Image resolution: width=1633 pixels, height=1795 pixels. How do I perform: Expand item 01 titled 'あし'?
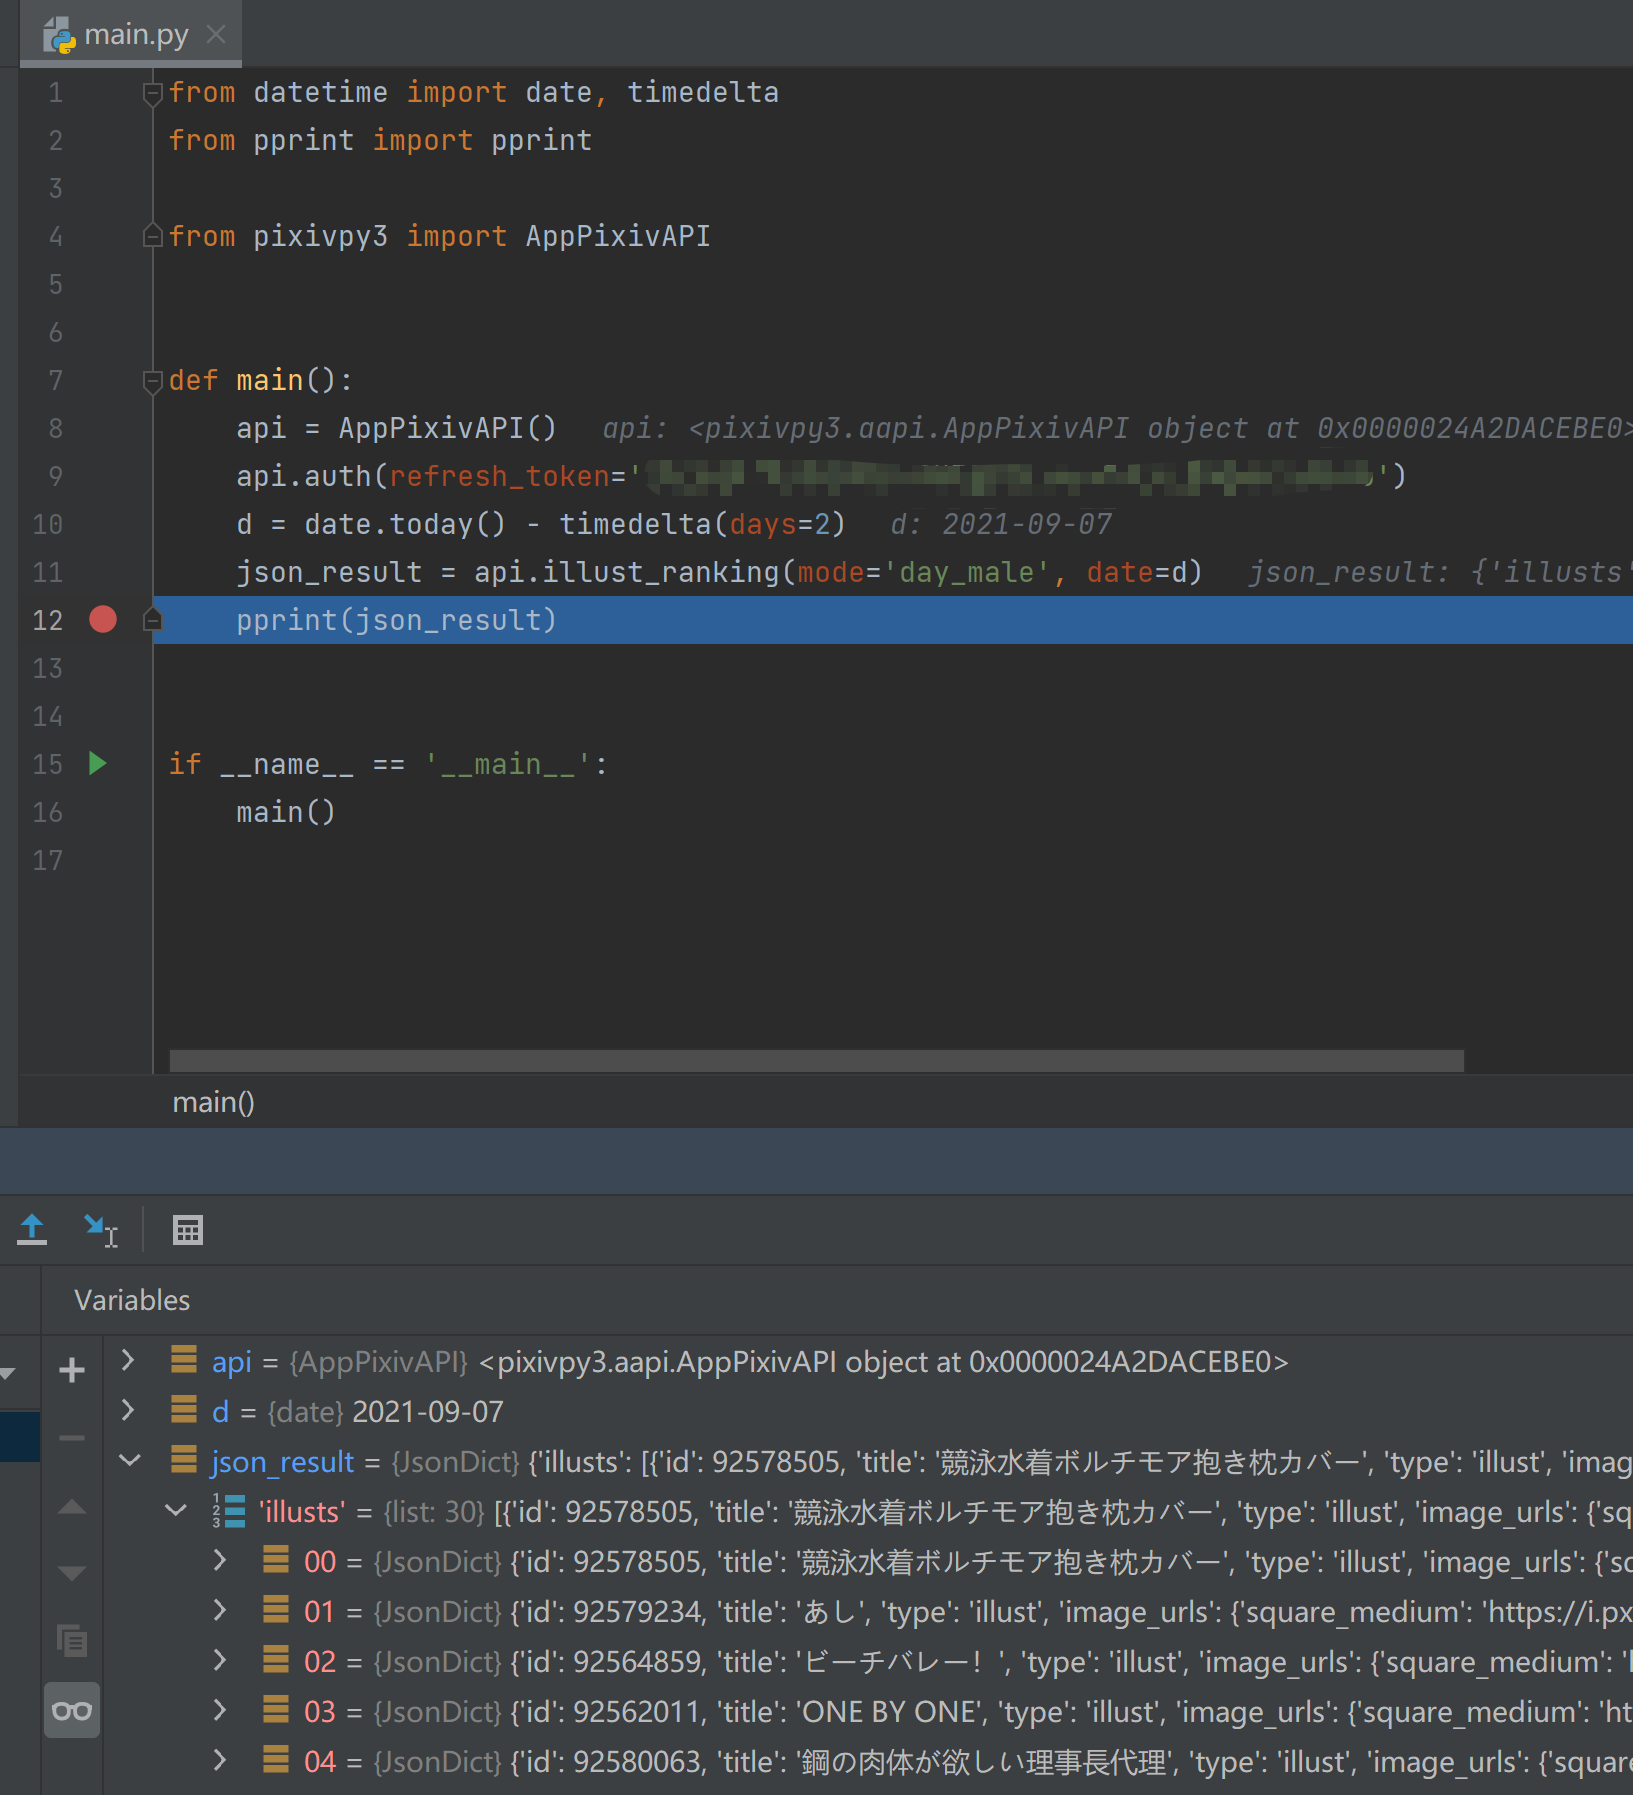click(x=219, y=1611)
